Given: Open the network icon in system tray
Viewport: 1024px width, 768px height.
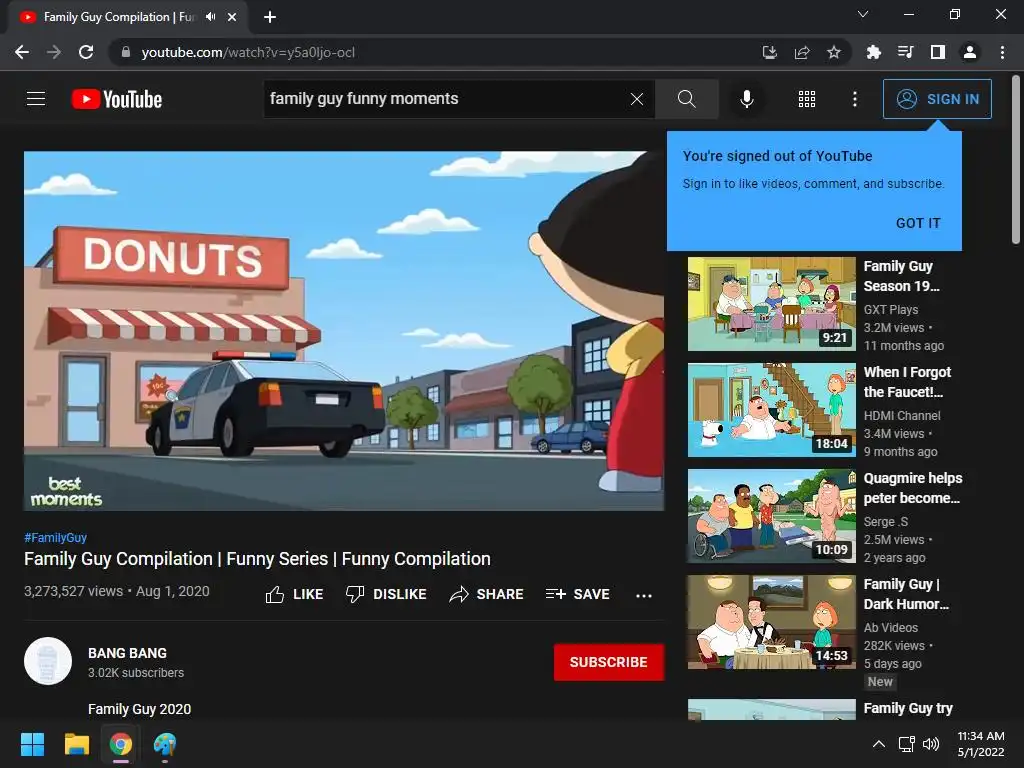Looking at the screenshot, I should coord(906,744).
